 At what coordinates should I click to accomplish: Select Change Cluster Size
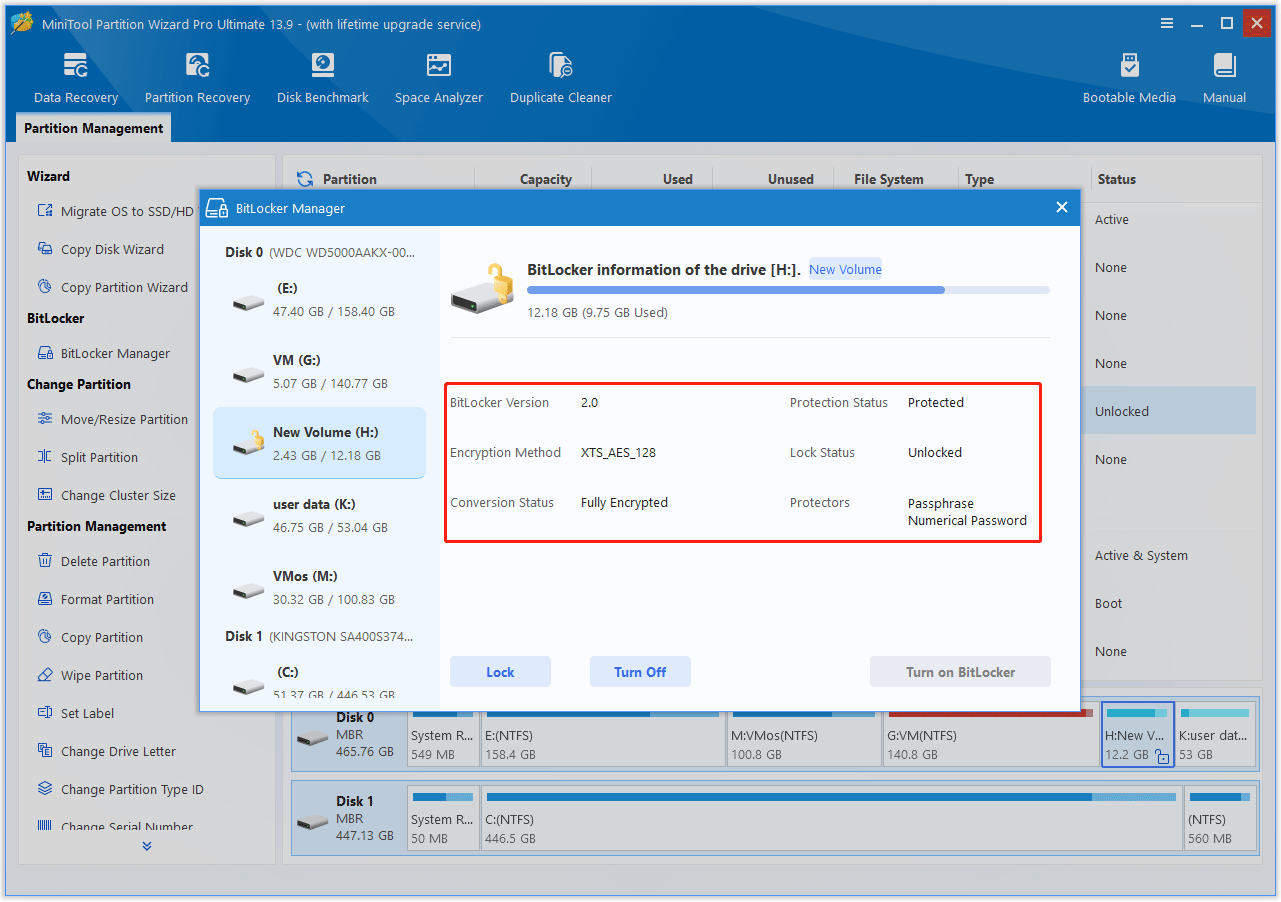click(x=106, y=495)
